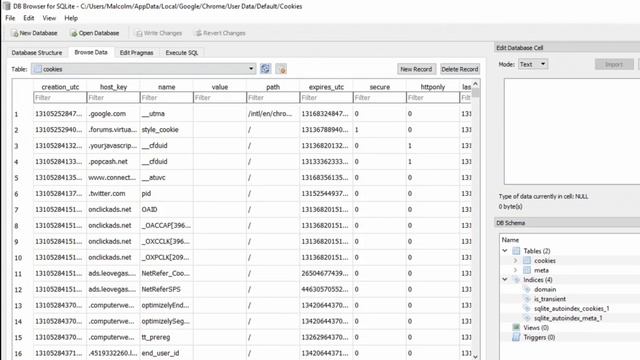Click the domain index icon

tap(527, 289)
